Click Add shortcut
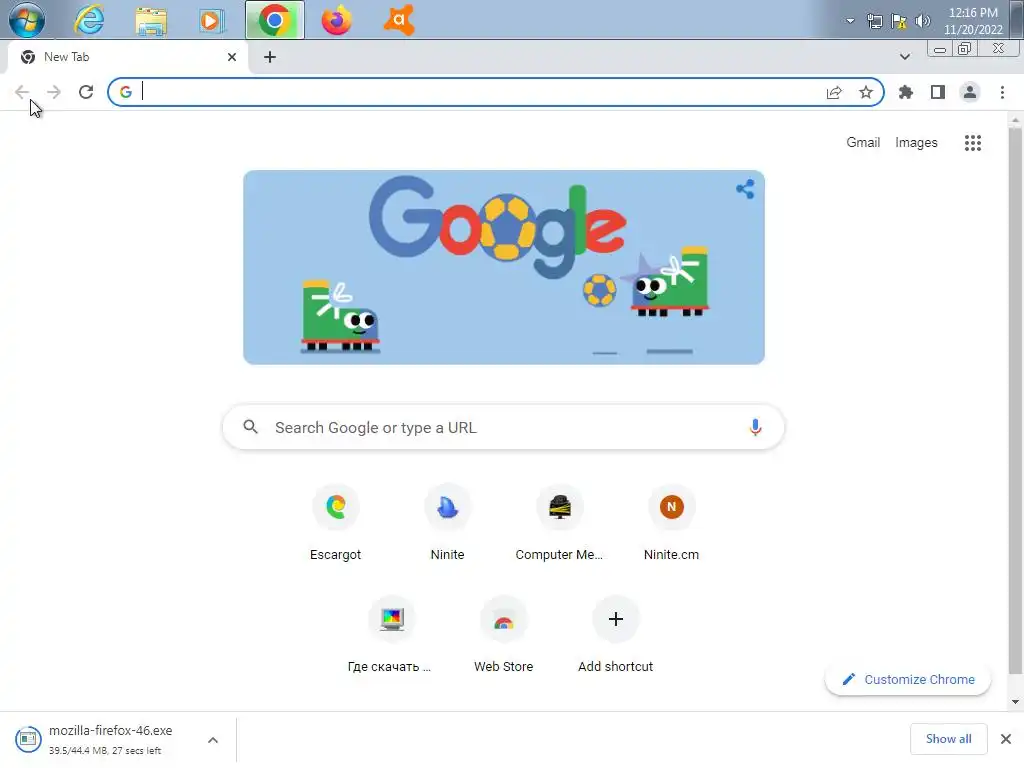Image resolution: width=1024 pixels, height=768 pixels. pos(615,634)
